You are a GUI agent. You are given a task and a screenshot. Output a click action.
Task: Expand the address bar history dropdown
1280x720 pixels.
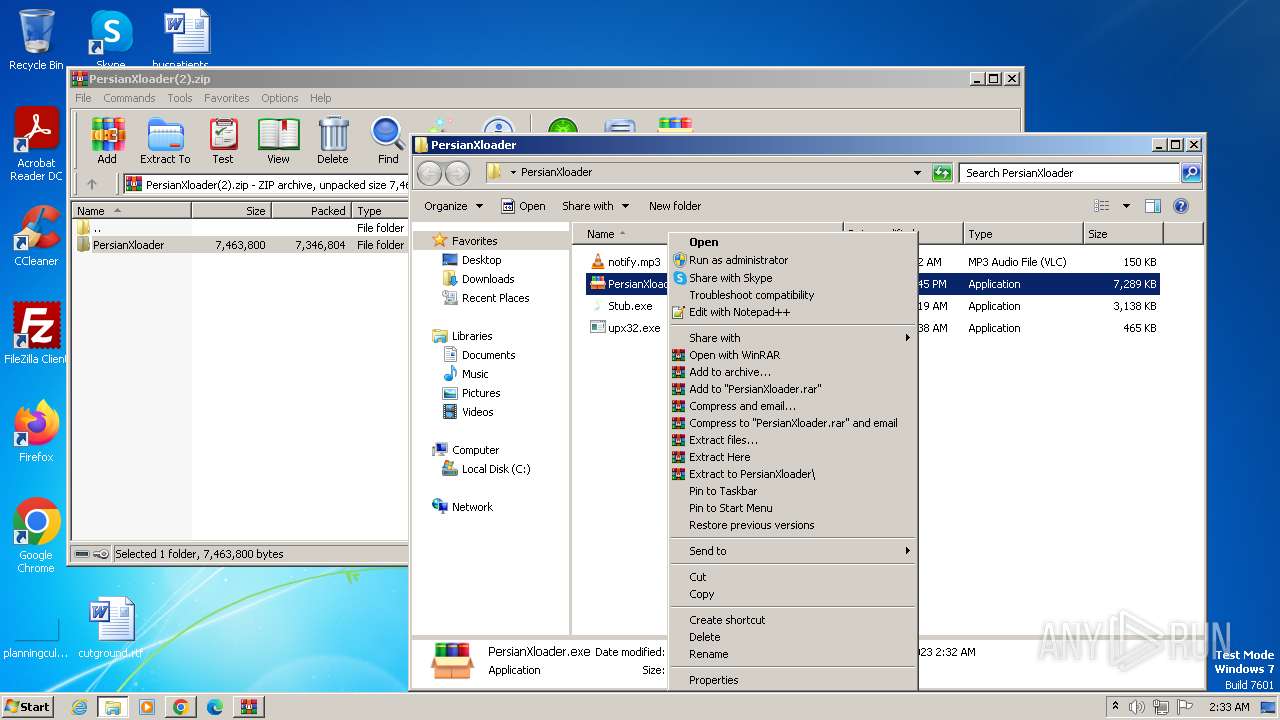(x=917, y=172)
